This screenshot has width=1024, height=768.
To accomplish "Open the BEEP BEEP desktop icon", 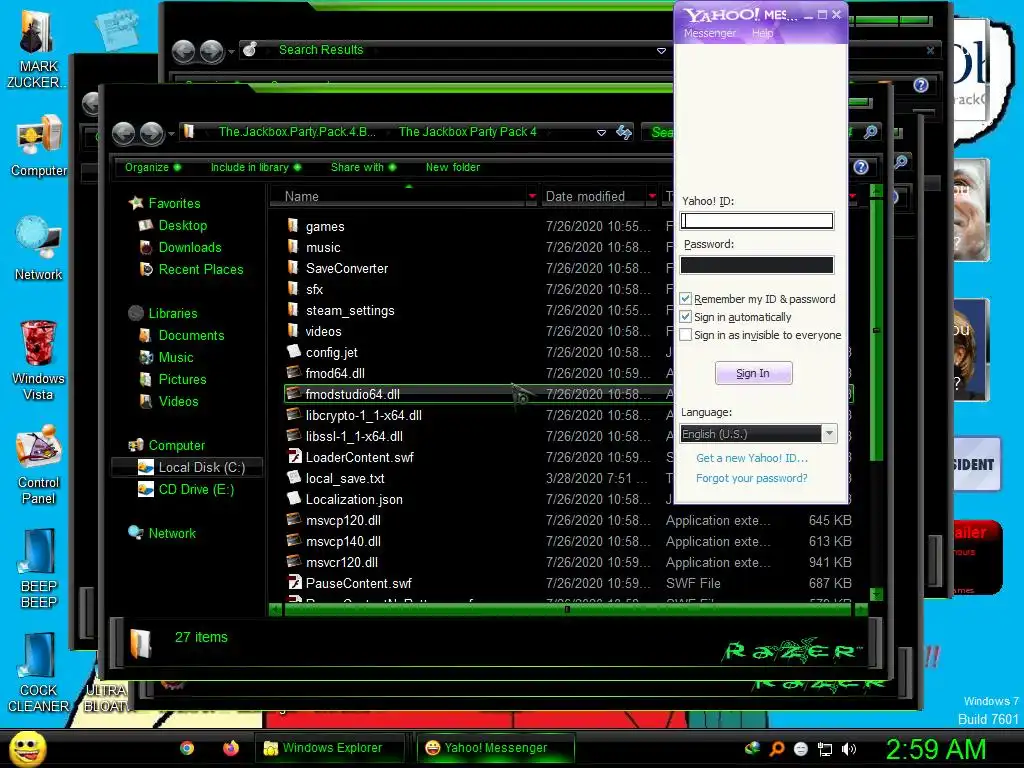I will (39, 569).
